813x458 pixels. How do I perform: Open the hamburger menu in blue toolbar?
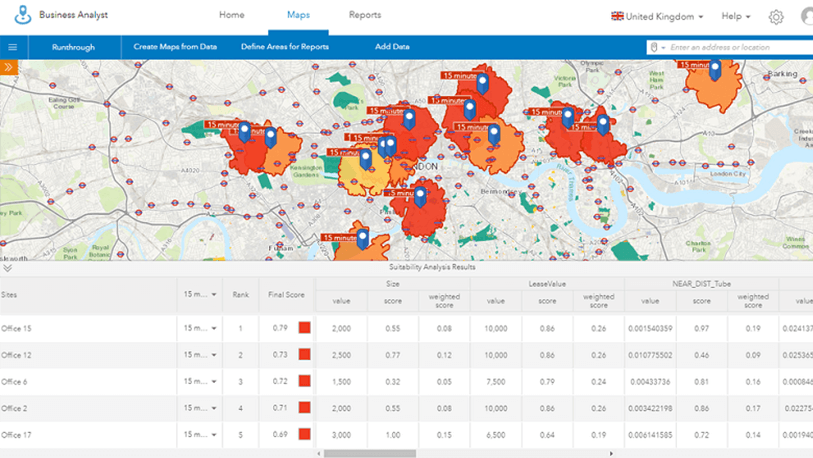[13, 47]
